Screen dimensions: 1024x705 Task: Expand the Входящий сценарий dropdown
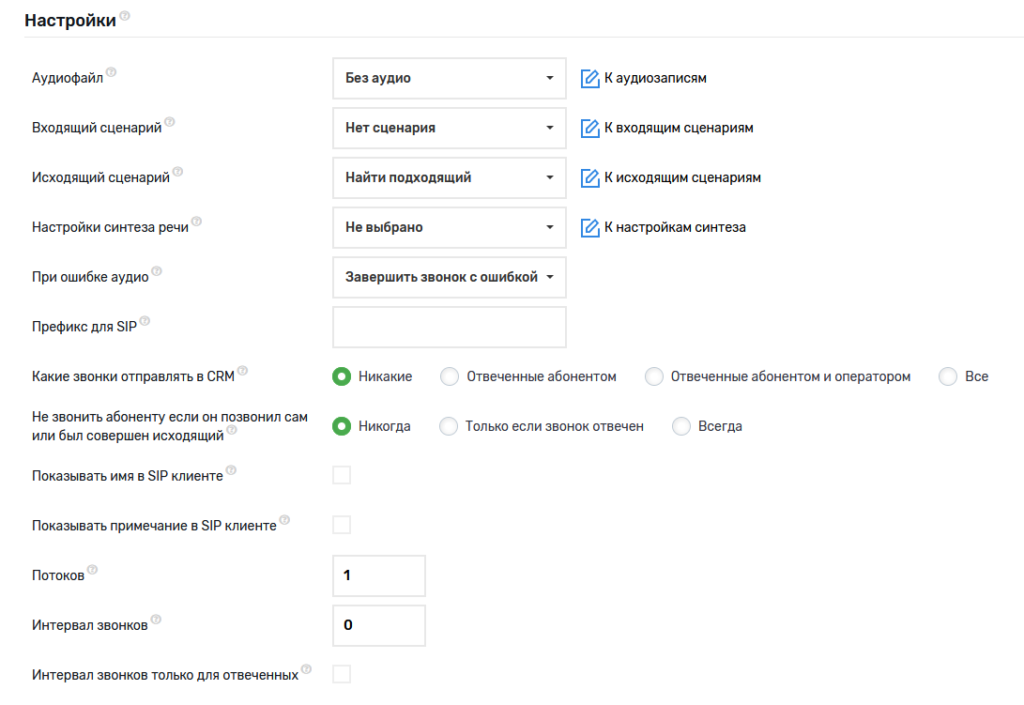[449, 128]
